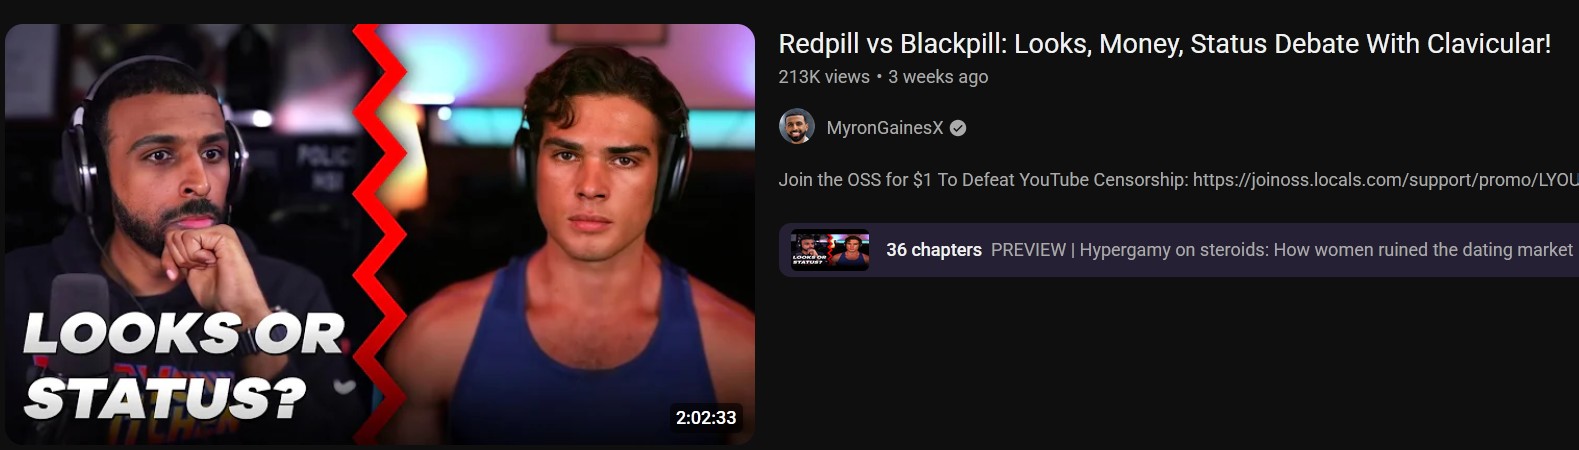Click the joinoss.locals.com URL in description
Image resolution: width=1579 pixels, height=450 pixels.
1385,180
